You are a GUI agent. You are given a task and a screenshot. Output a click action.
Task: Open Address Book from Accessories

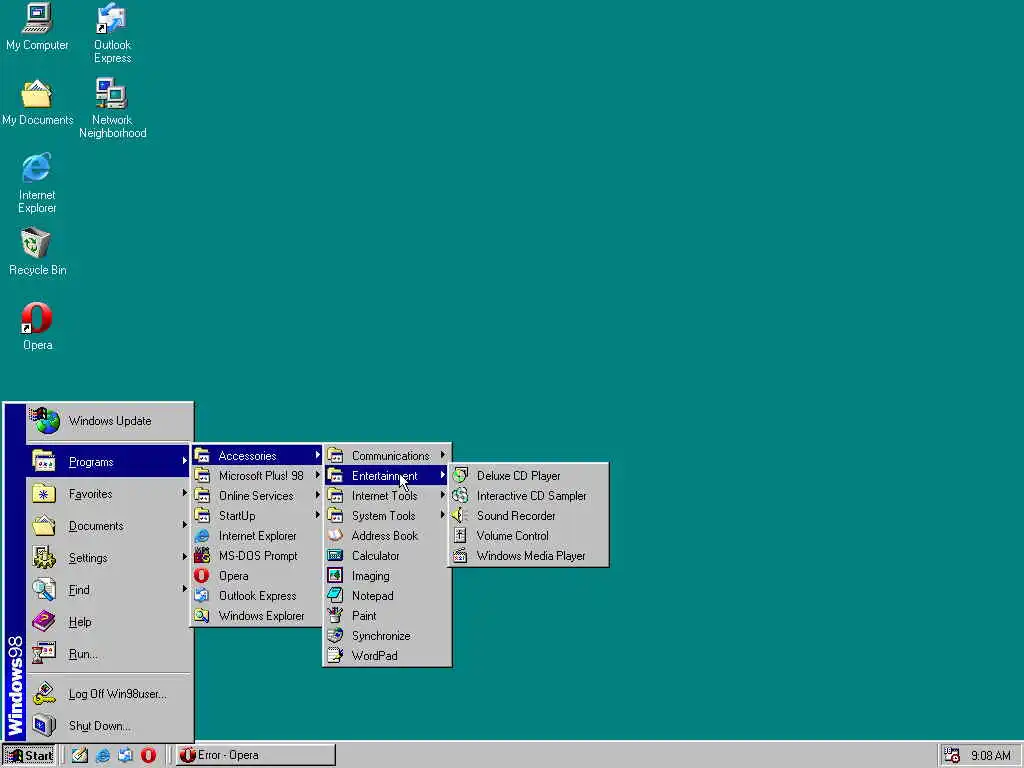387,536
